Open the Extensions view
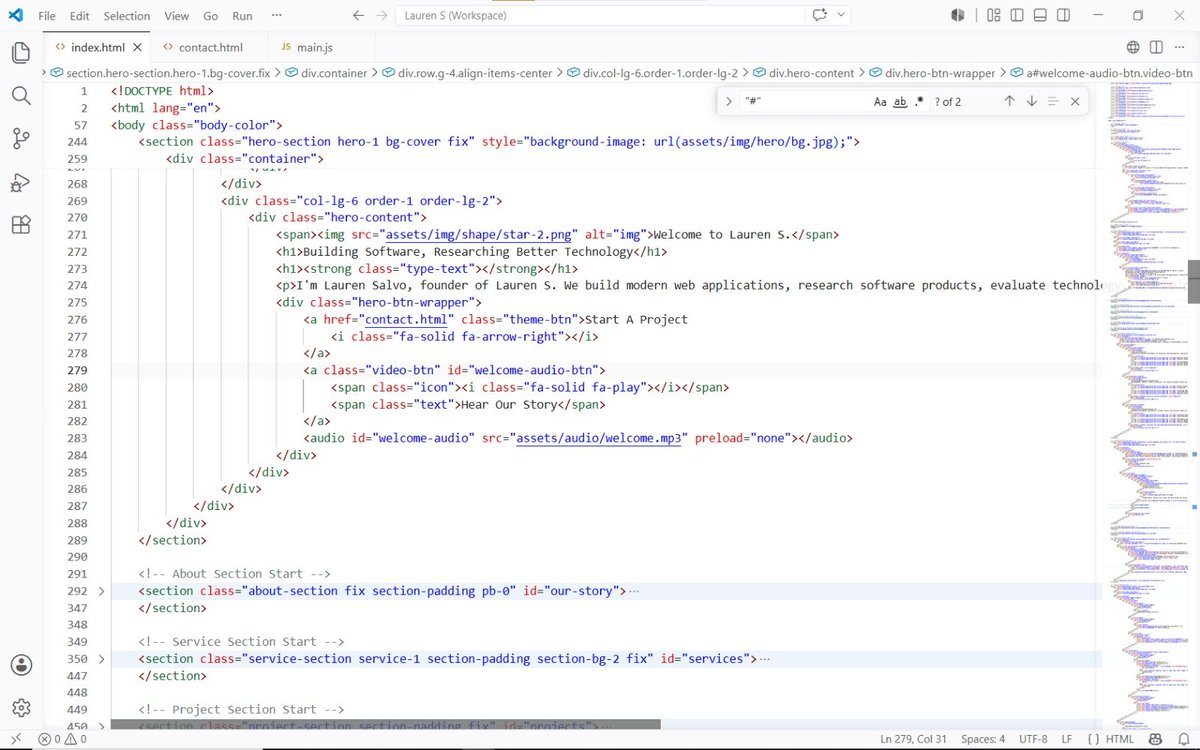The image size is (1200, 750). click(21, 225)
